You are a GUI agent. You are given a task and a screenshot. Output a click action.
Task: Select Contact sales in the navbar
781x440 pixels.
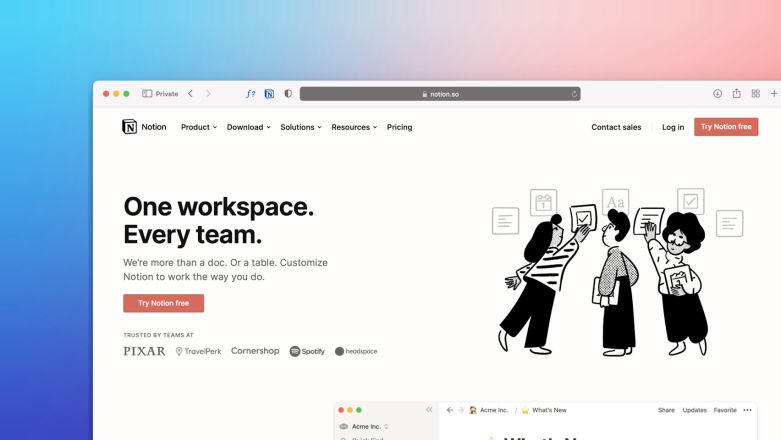coord(616,127)
